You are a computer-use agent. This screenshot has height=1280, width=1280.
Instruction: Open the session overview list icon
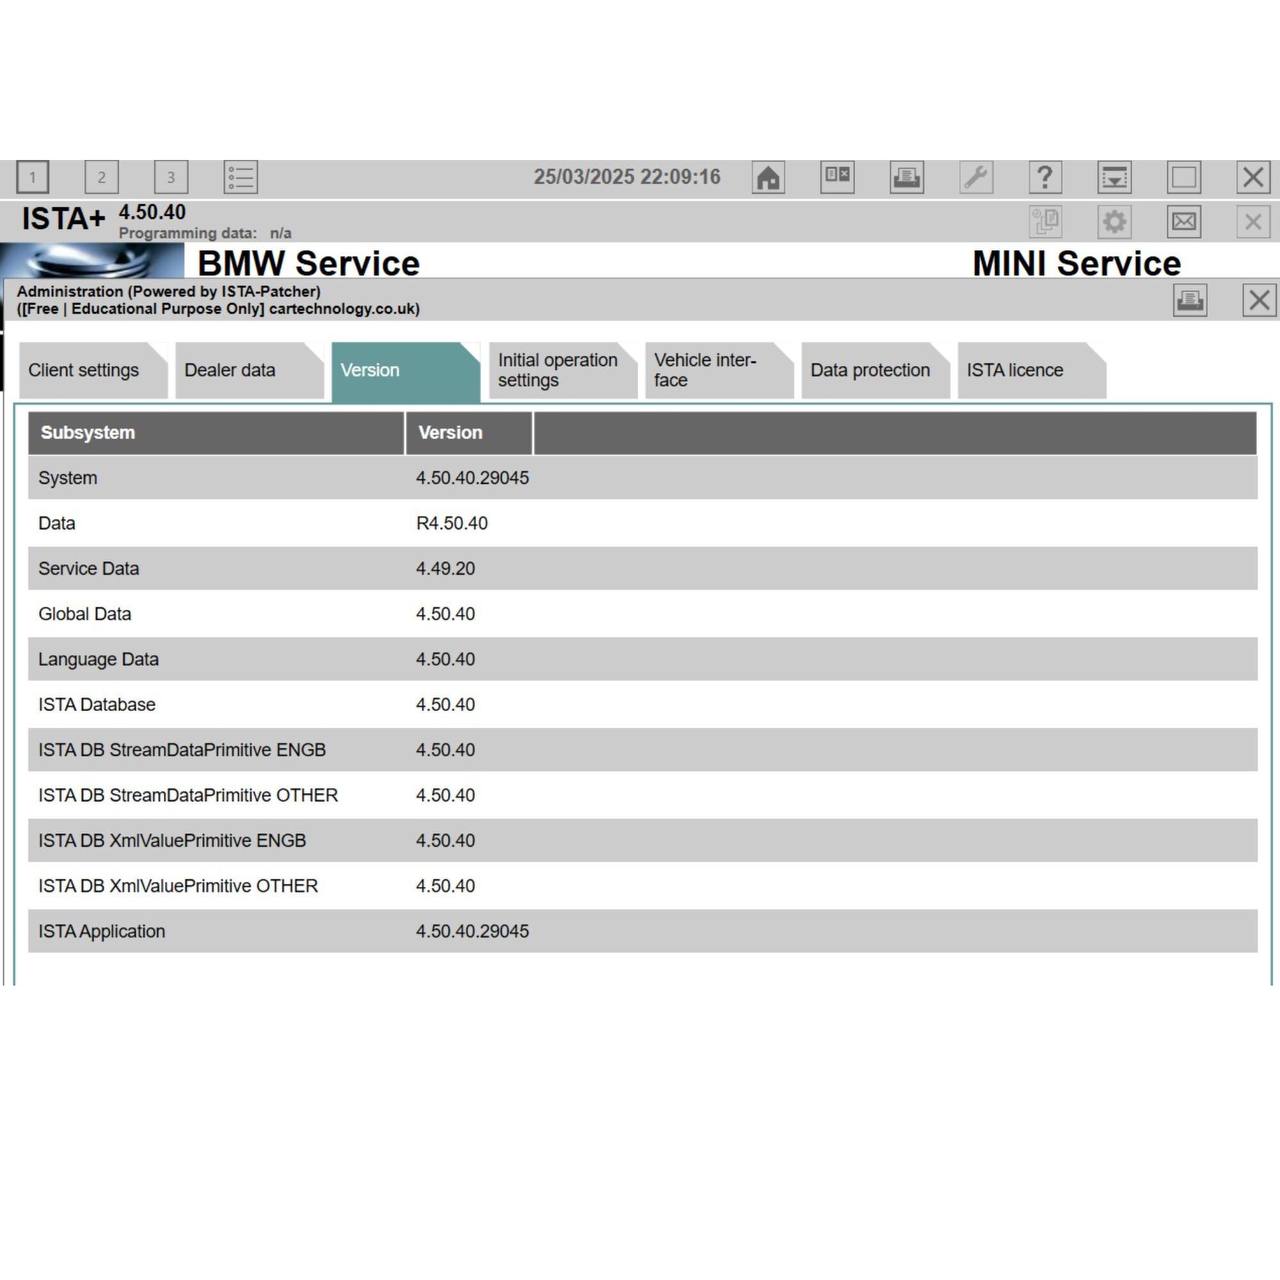240,176
